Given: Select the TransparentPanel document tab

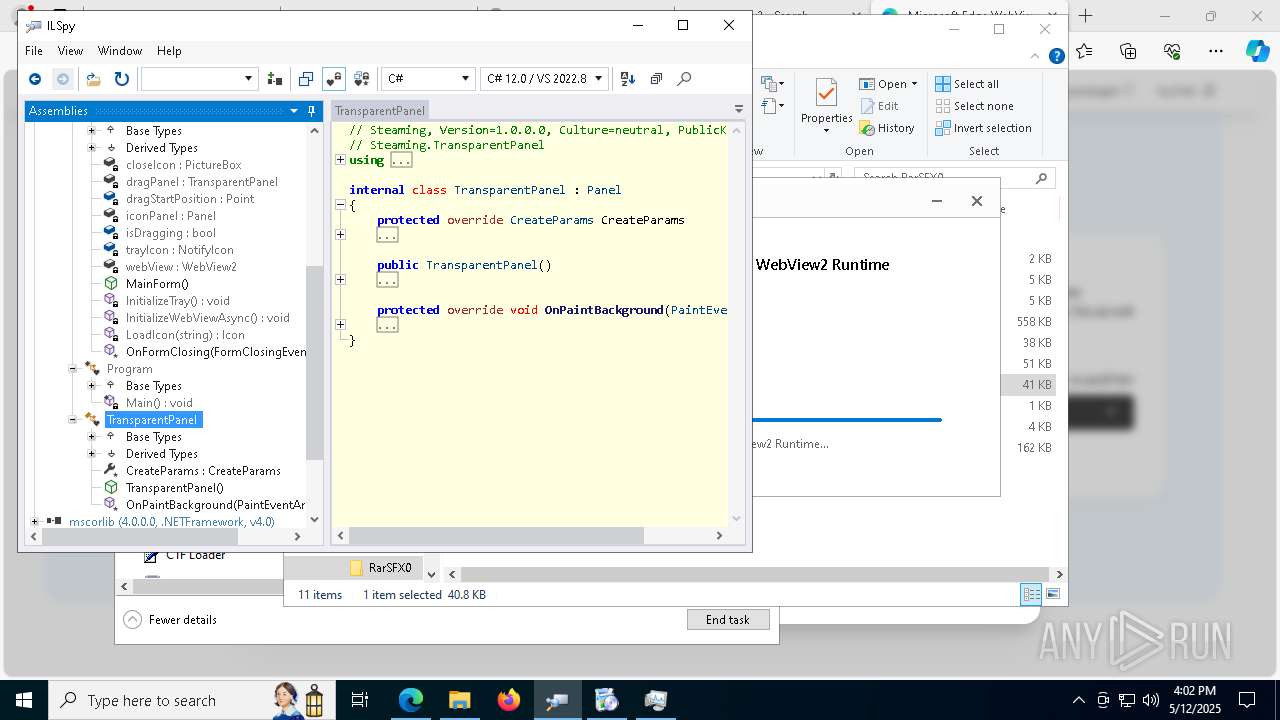Looking at the screenshot, I should (380, 111).
